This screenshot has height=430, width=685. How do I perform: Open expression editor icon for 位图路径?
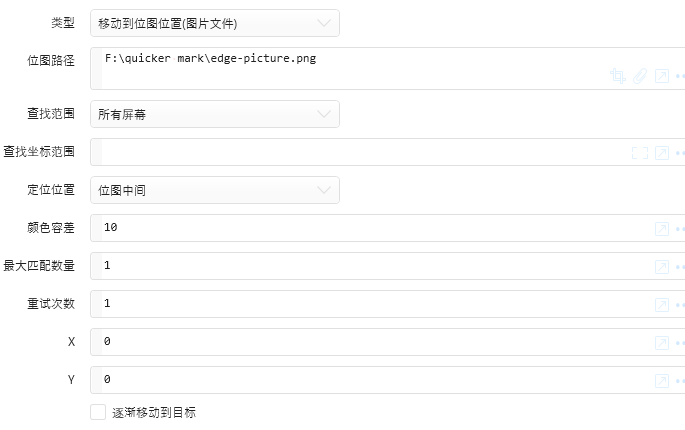pos(662,76)
